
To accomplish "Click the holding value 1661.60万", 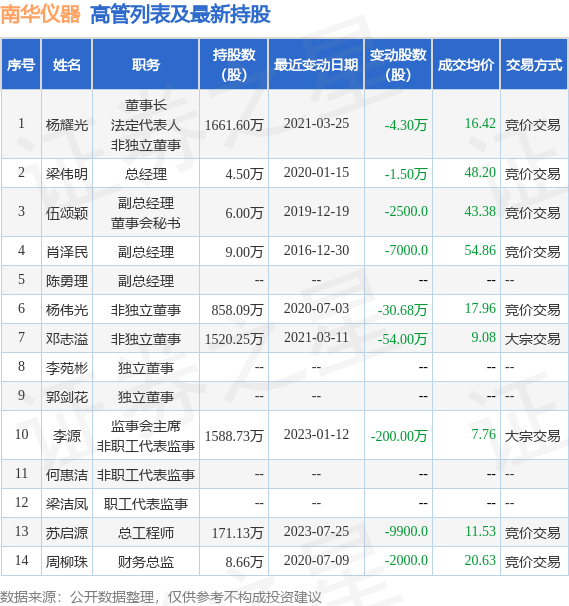I will (234, 125).
